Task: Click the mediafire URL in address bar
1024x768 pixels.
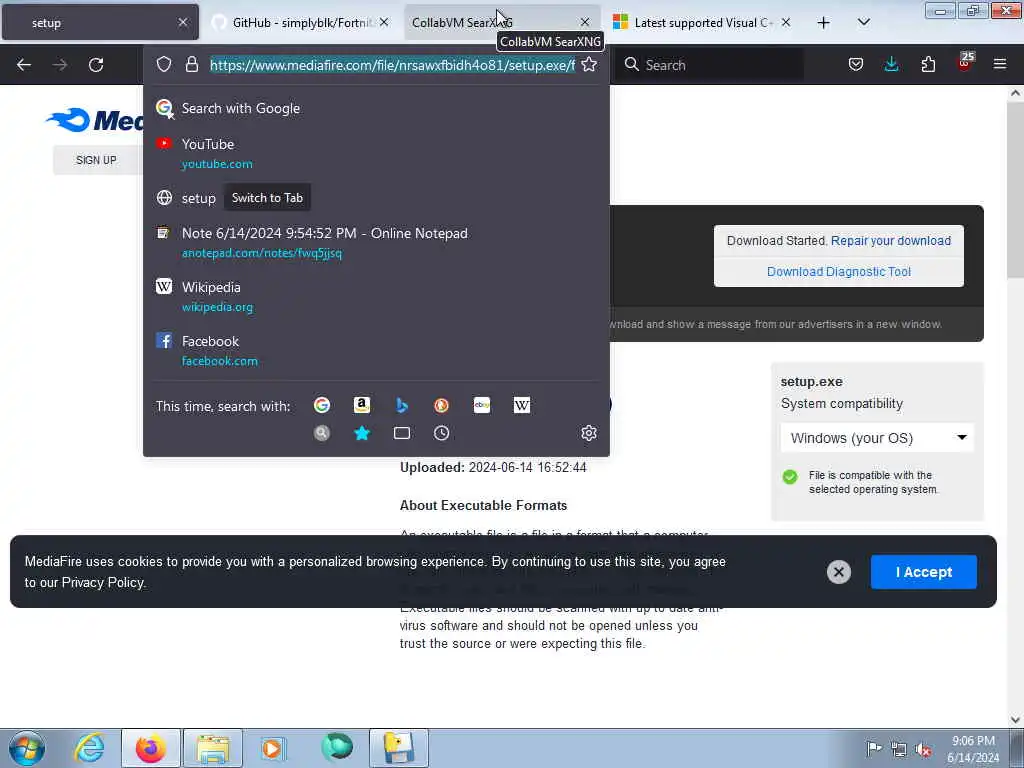Action: pos(392,65)
